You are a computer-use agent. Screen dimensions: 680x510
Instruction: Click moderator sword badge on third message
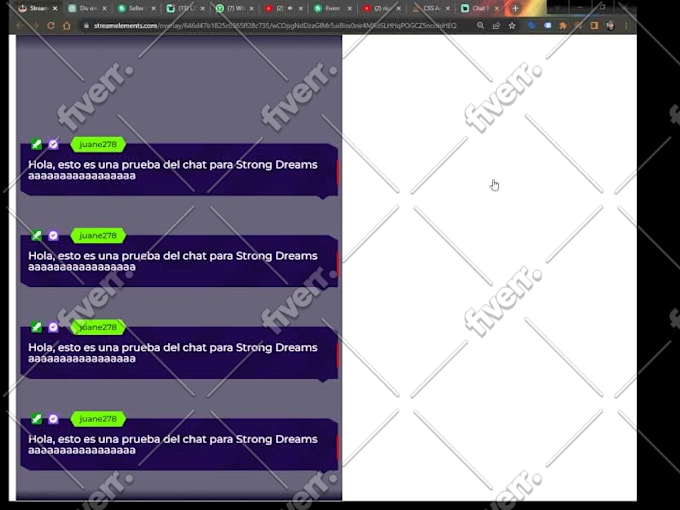click(x=36, y=327)
